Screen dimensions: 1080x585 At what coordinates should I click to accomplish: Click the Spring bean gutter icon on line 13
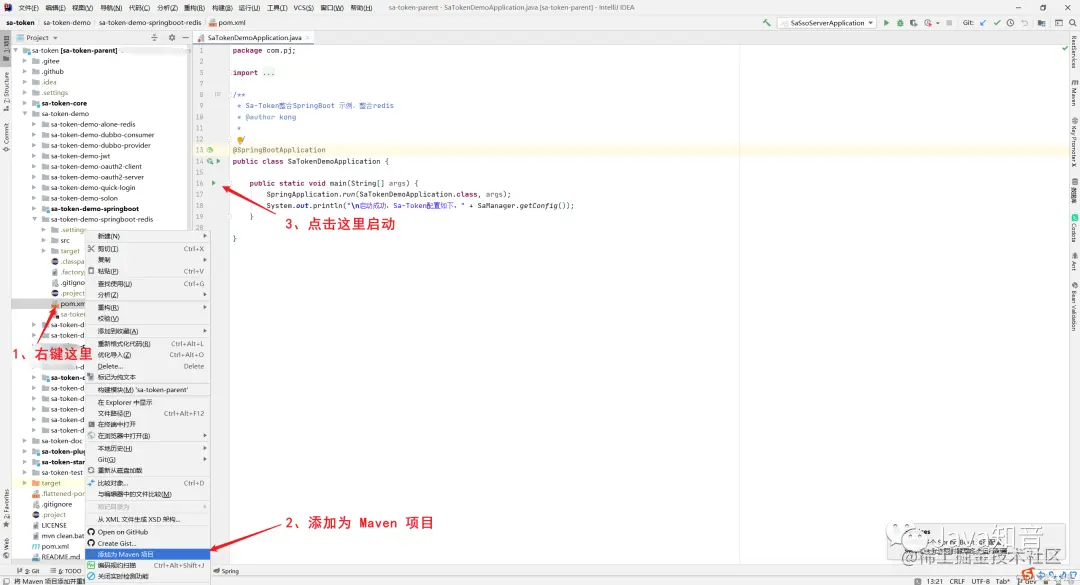coord(210,150)
